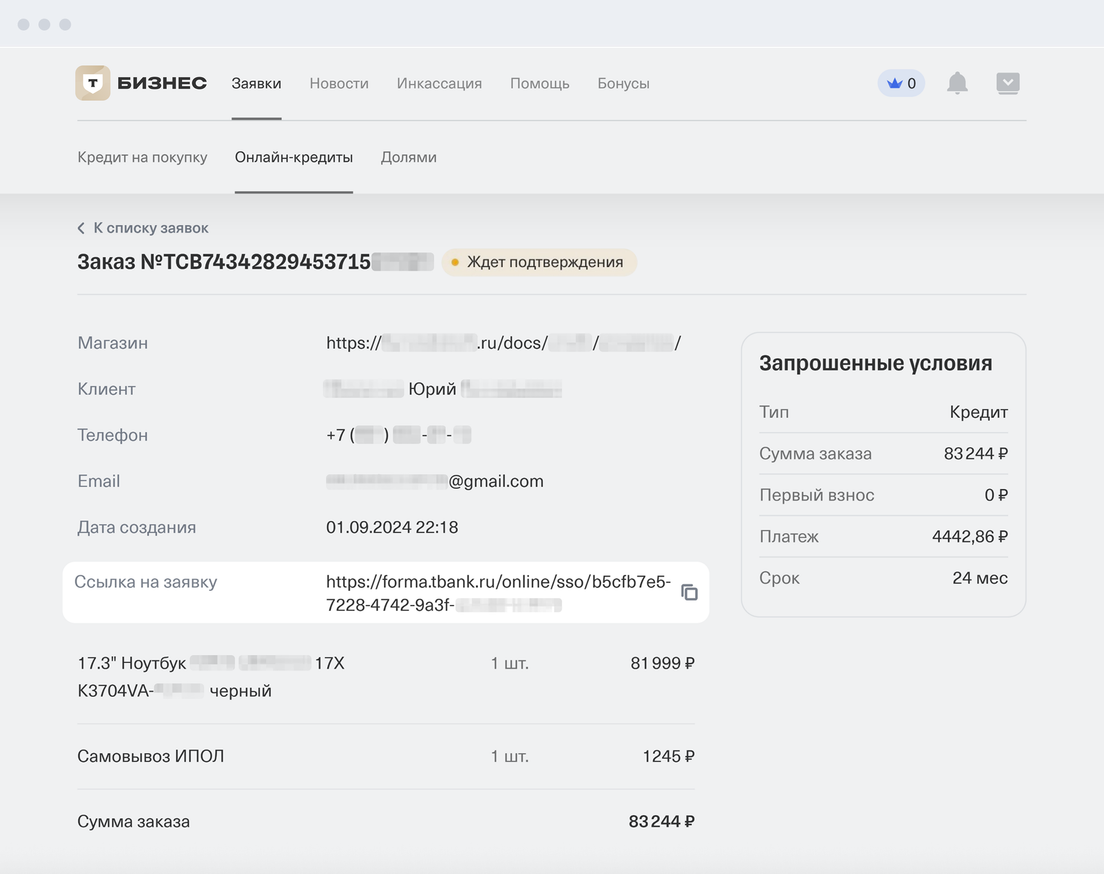Click the 'Ждет подтверждения' status badge
The width and height of the screenshot is (1104, 874).
[x=539, y=262]
